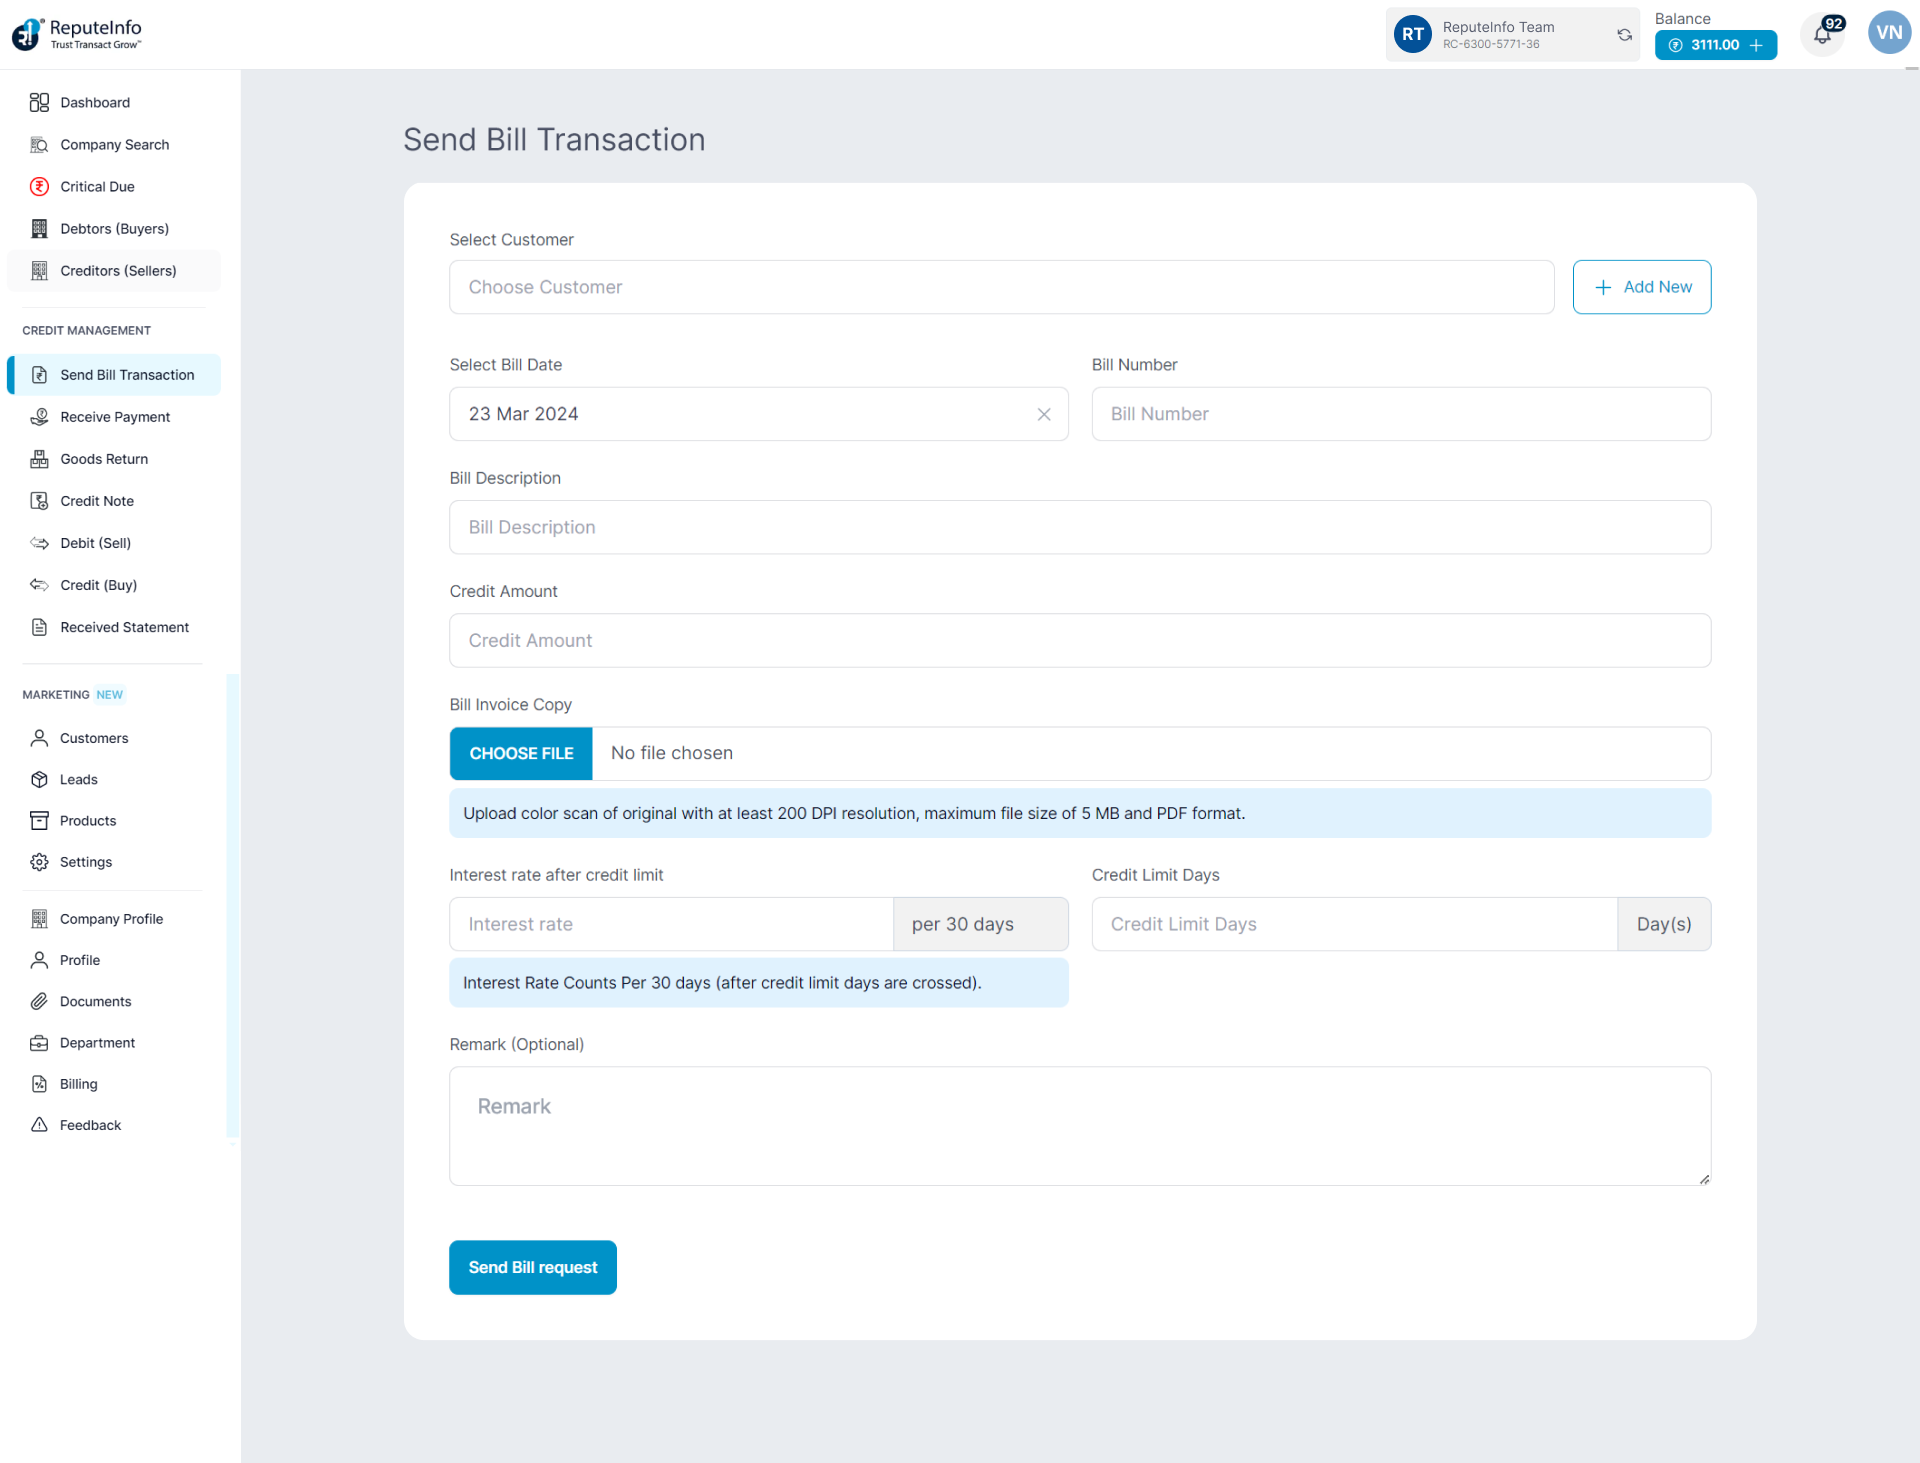Open Receive Payment menu item
The height and width of the screenshot is (1463, 1920).
[x=115, y=417]
